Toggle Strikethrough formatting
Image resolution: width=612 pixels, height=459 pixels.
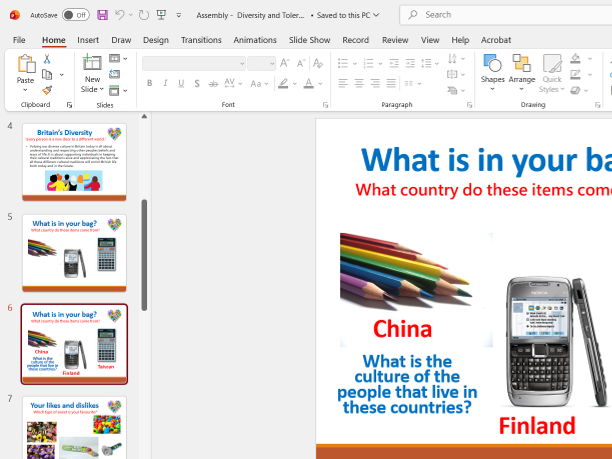tap(213, 83)
